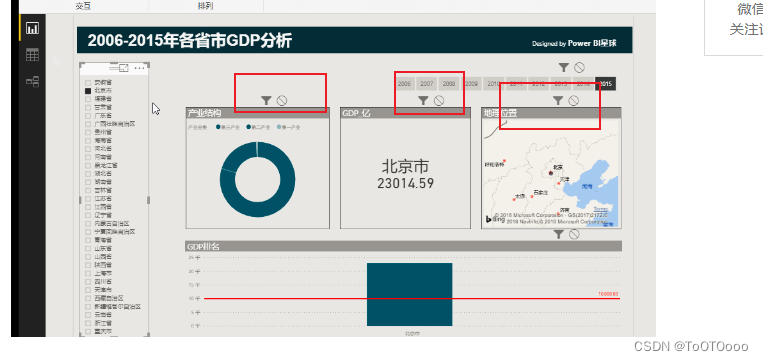Click the 10,000.00 reference line label

(x=608, y=294)
